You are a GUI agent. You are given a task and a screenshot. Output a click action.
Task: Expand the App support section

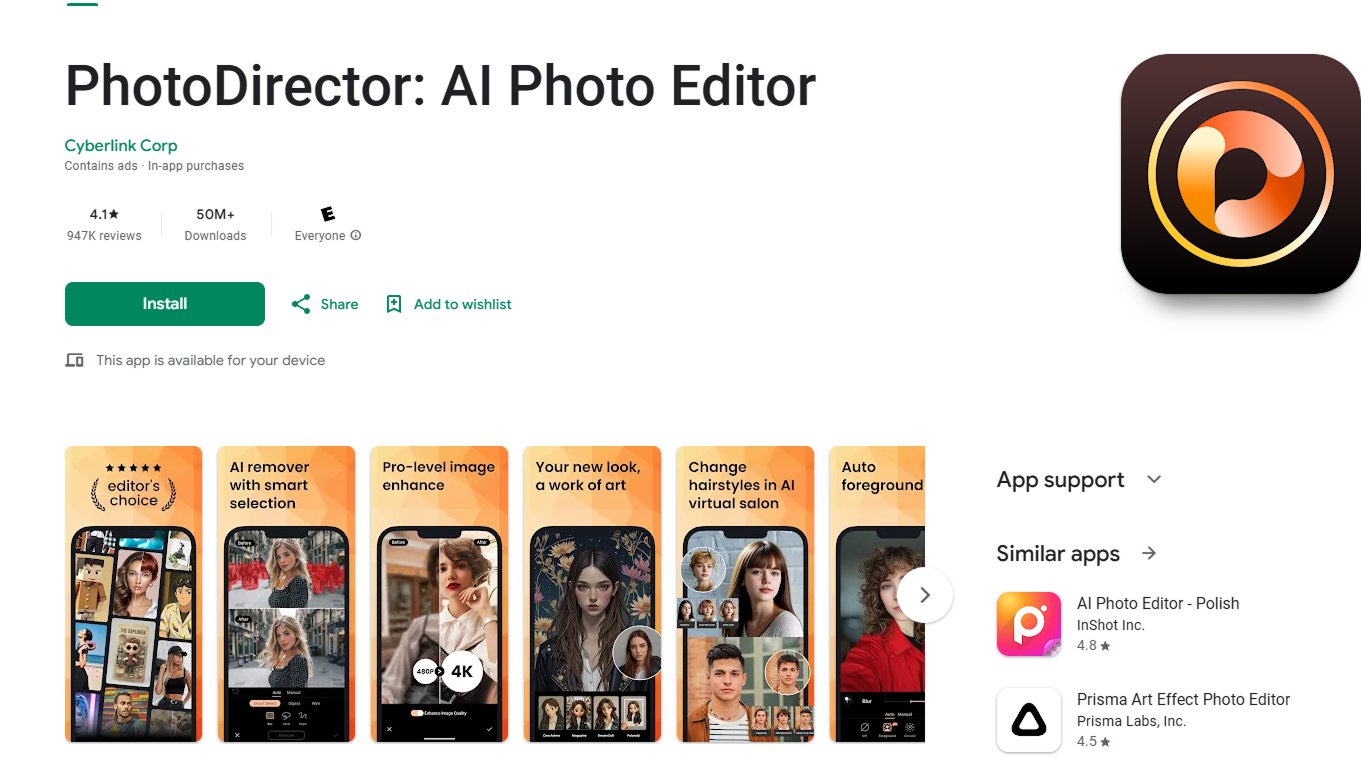1154,480
